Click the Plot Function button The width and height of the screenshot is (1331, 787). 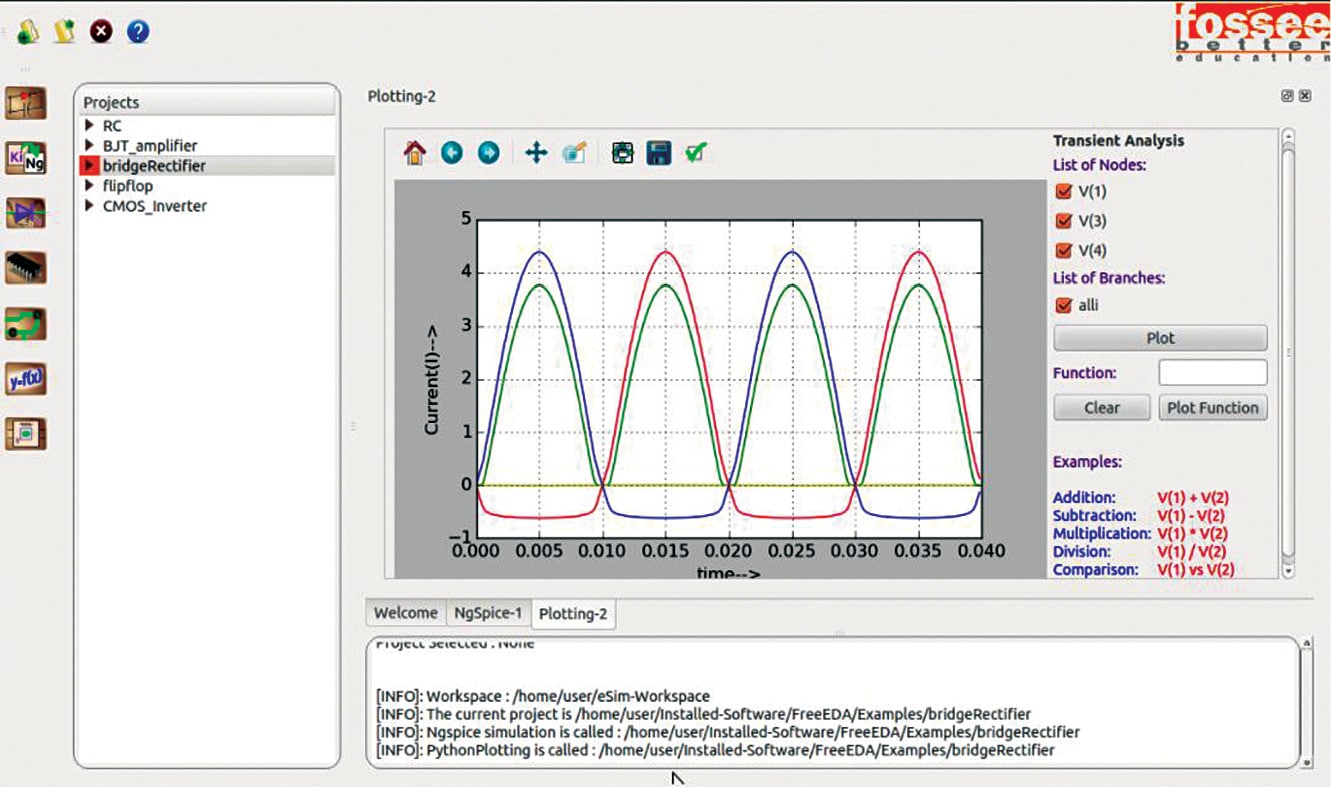click(x=1212, y=408)
